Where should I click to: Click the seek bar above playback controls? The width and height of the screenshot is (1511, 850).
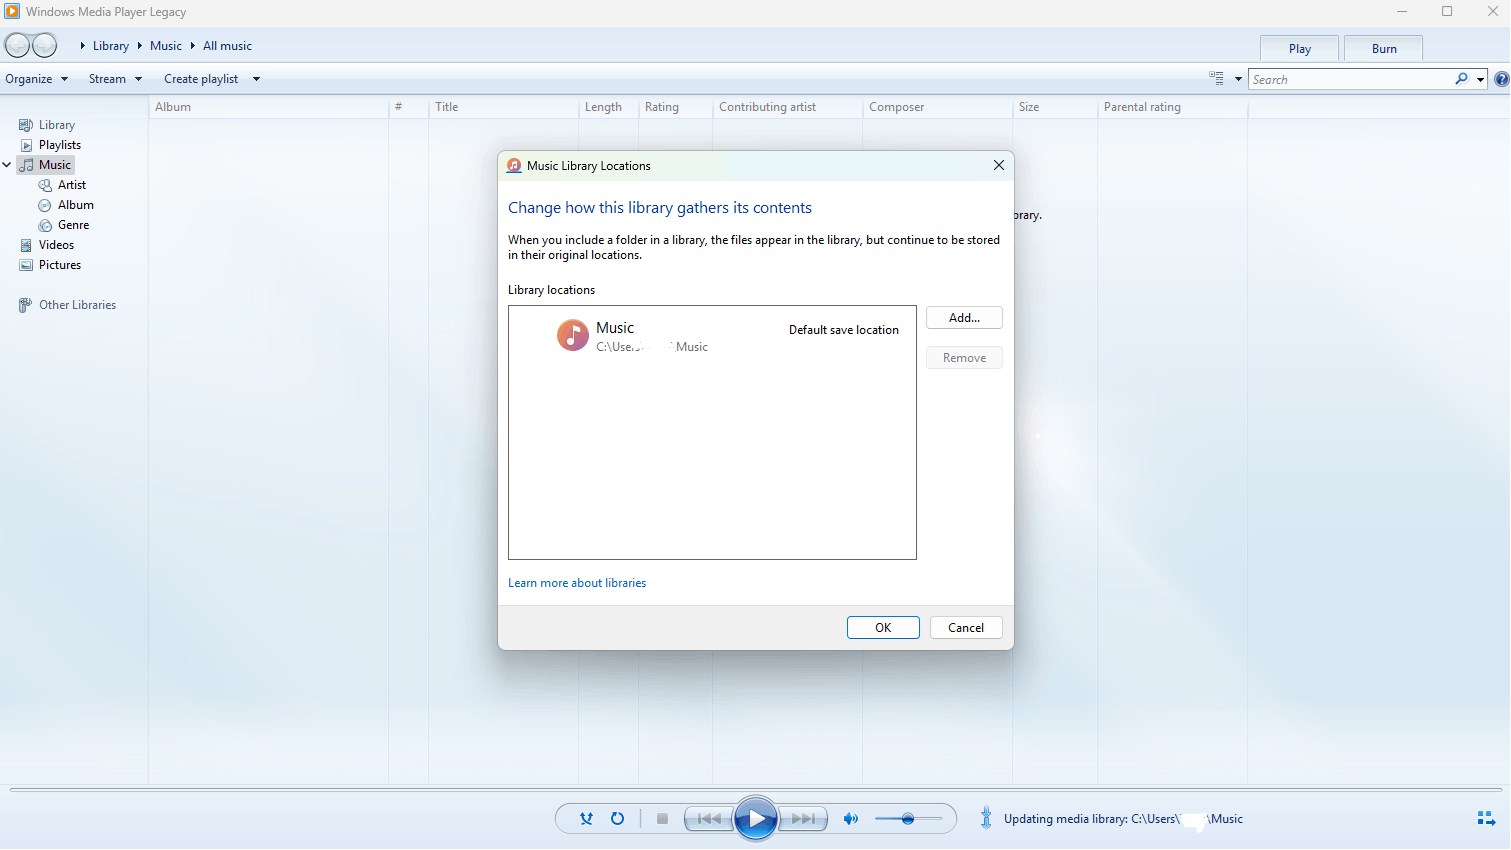click(x=755, y=790)
